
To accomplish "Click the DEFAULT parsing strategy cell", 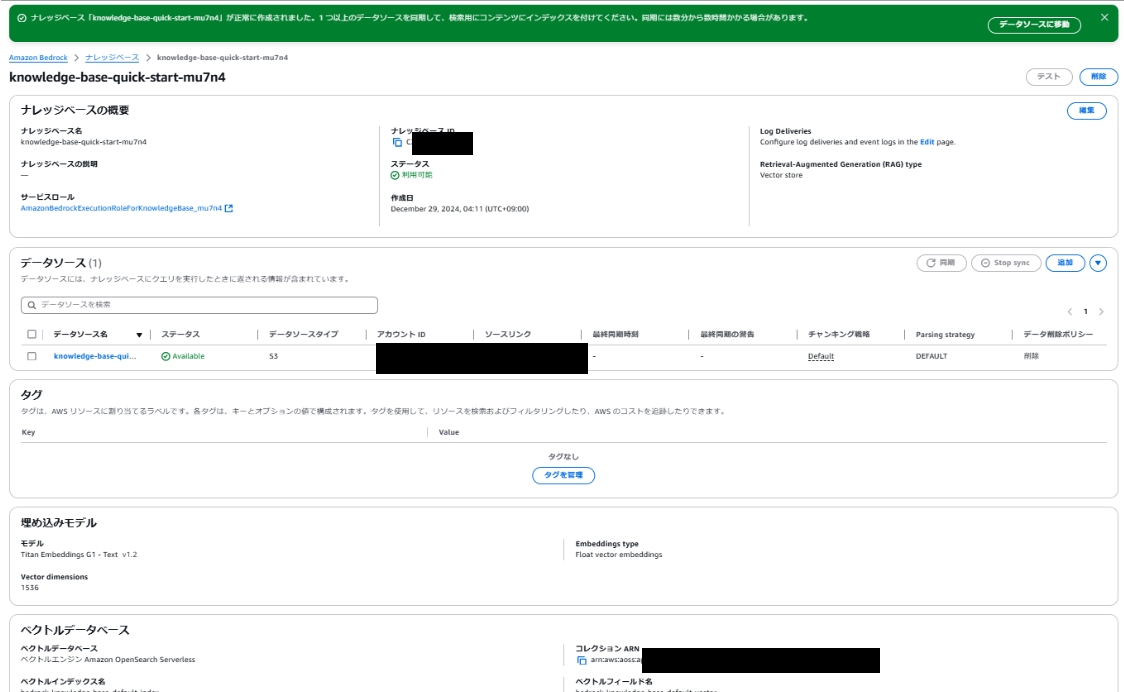I will [931, 356].
